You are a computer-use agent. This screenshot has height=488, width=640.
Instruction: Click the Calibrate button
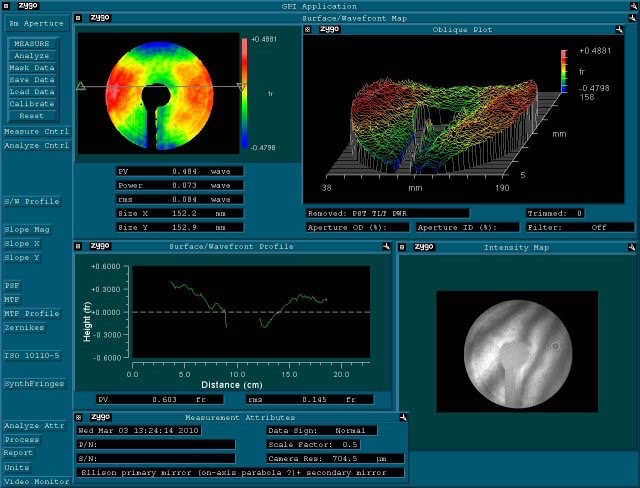[x=32, y=104]
